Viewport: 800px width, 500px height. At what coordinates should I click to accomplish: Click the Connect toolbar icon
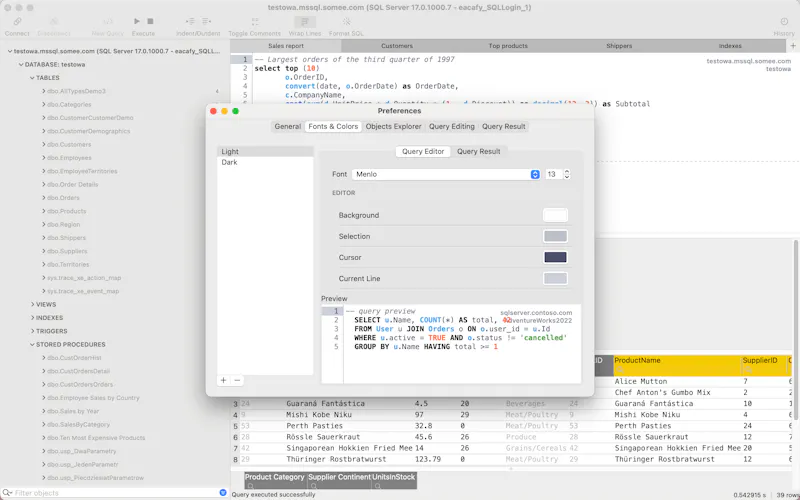pyautogui.click(x=17, y=21)
